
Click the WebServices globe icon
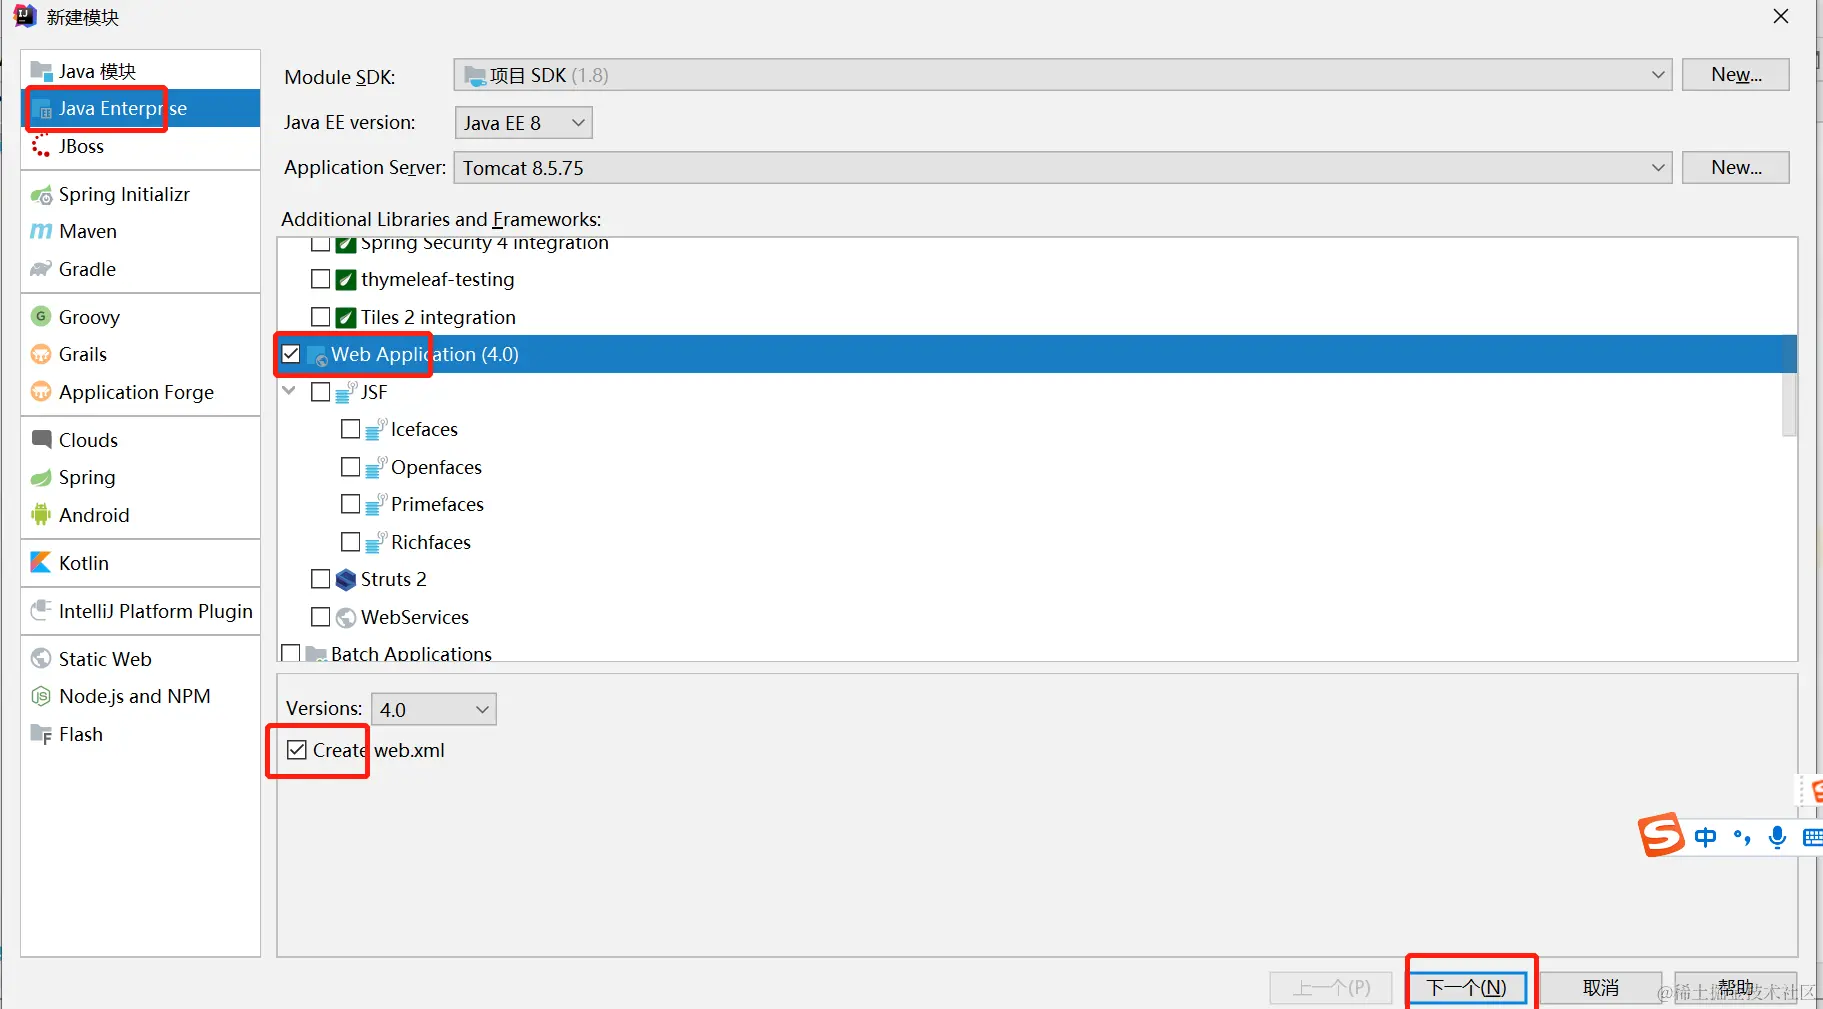pyautogui.click(x=346, y=618)
